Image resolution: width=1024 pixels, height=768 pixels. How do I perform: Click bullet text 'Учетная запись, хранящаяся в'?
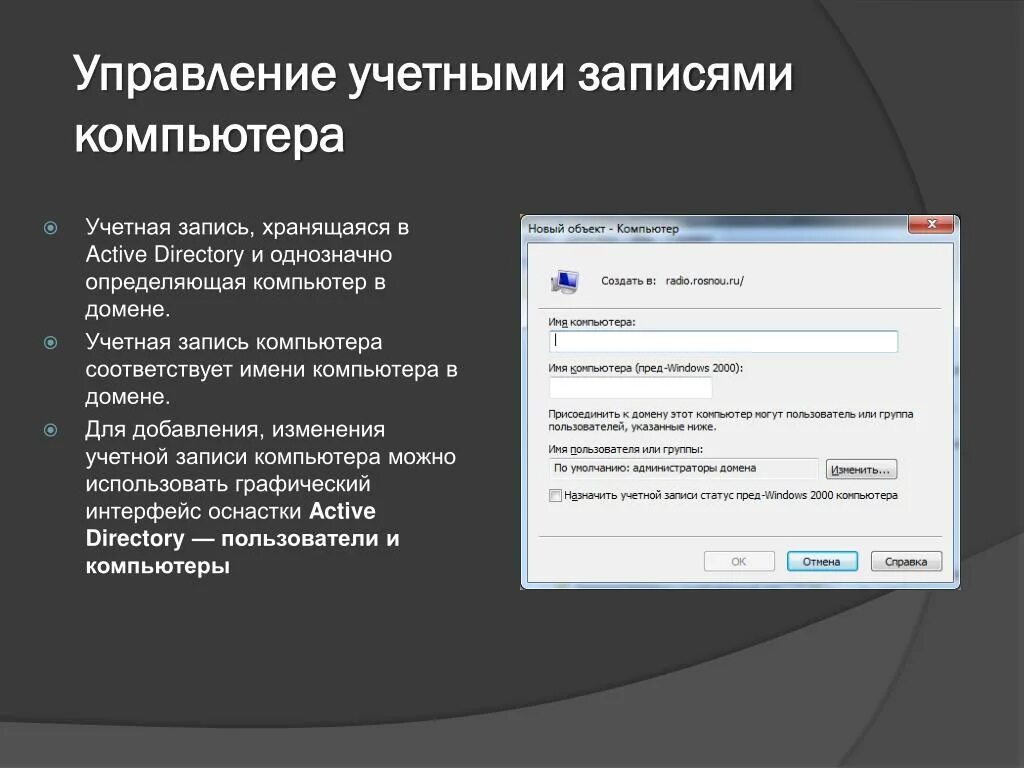coord(248,227)
